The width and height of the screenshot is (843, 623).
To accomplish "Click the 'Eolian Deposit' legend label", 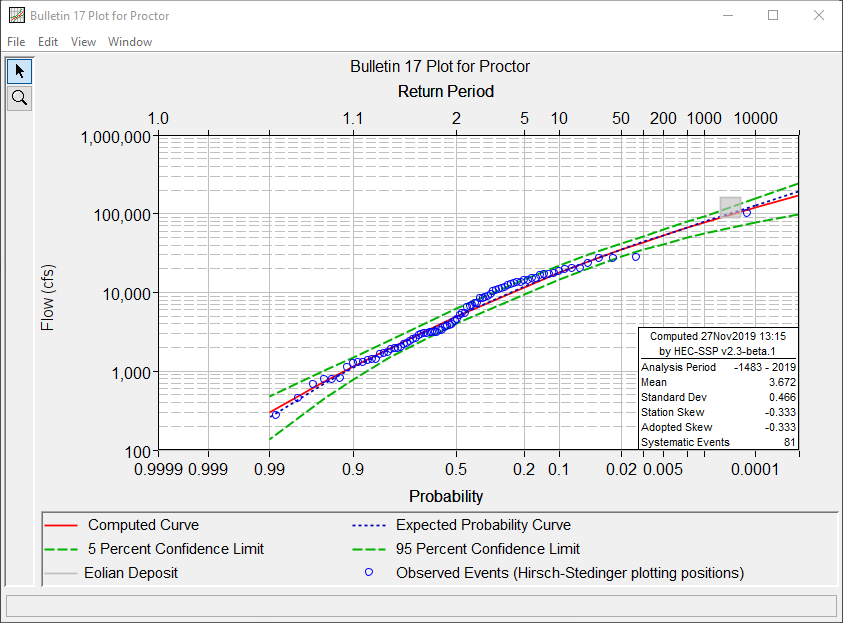I will (131, 573).
